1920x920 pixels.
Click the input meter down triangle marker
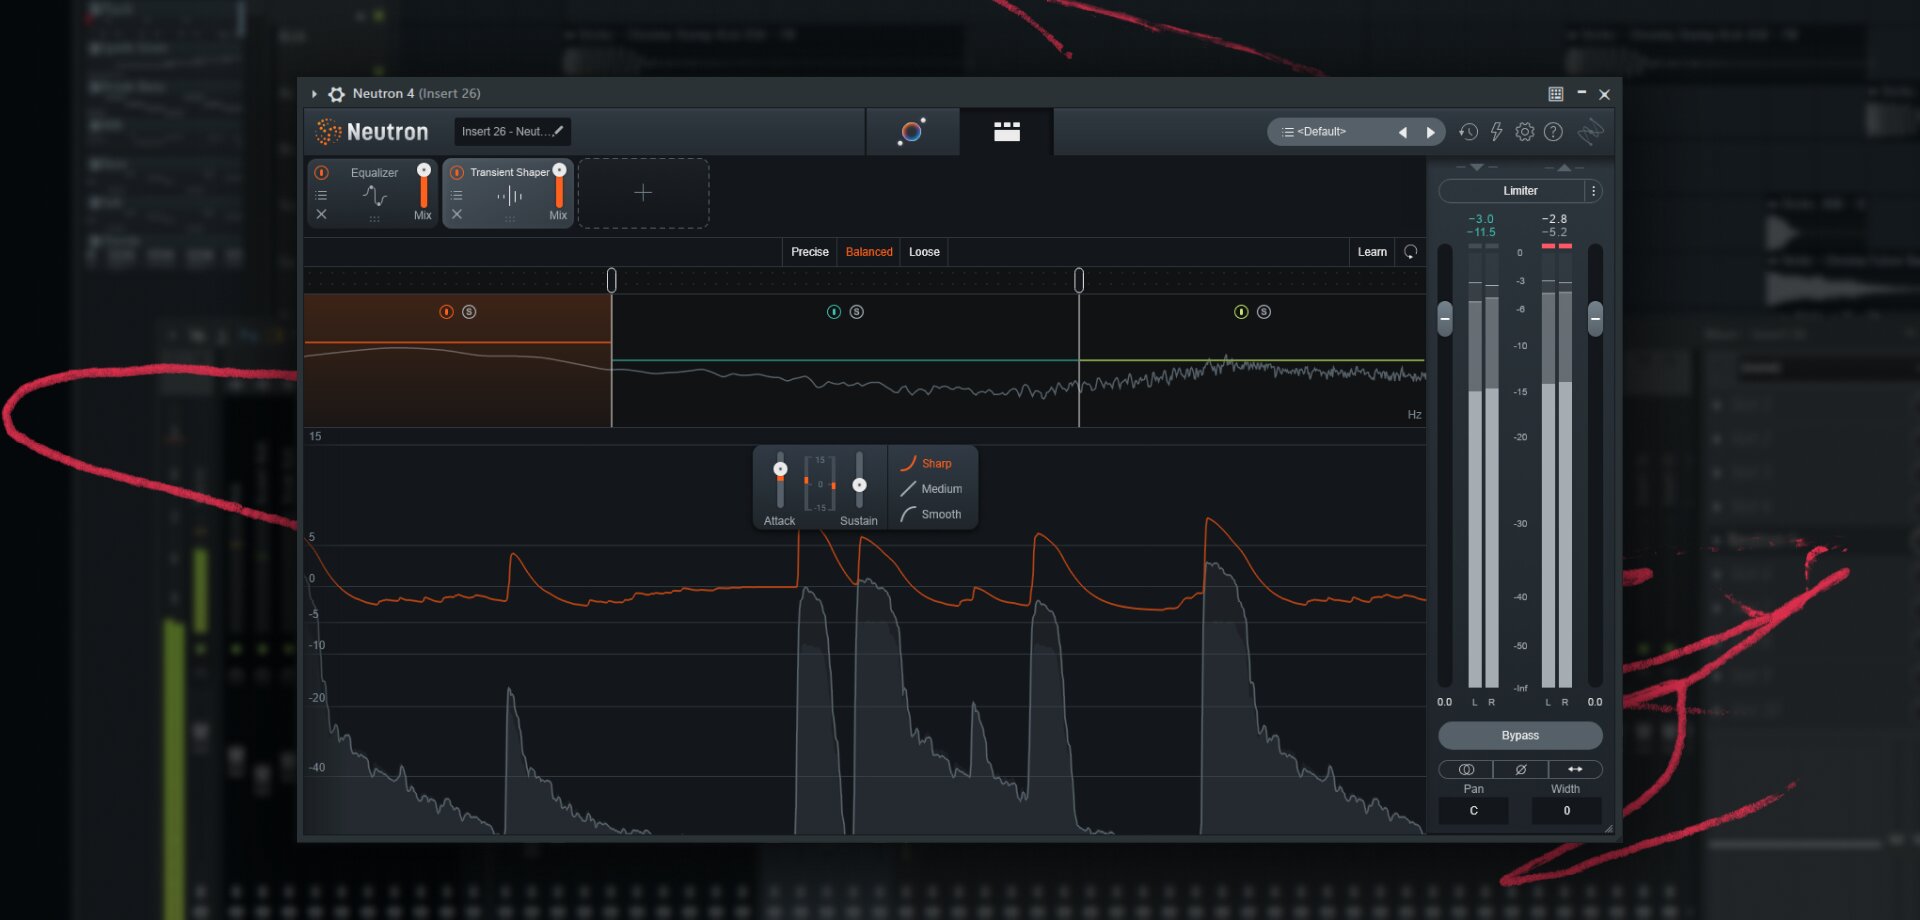[x=1477, y=167]
